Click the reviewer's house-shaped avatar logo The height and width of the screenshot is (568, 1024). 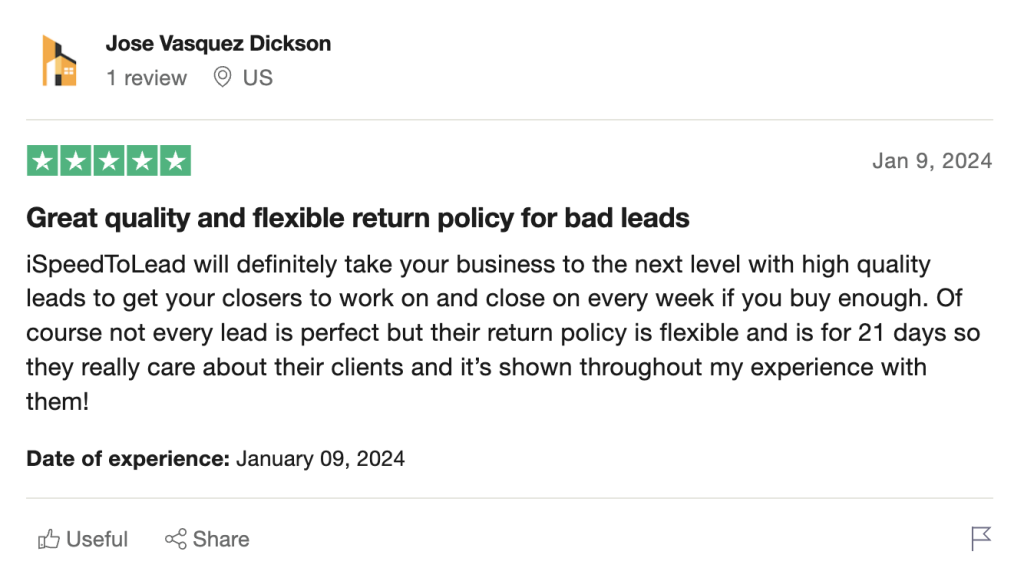click(x=59, y=61)
